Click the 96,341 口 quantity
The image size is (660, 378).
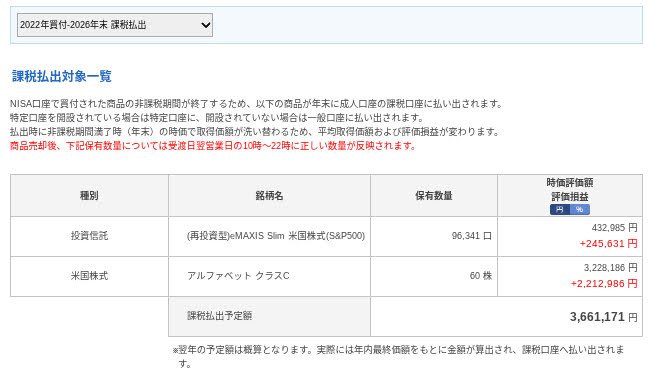[471, 236]
